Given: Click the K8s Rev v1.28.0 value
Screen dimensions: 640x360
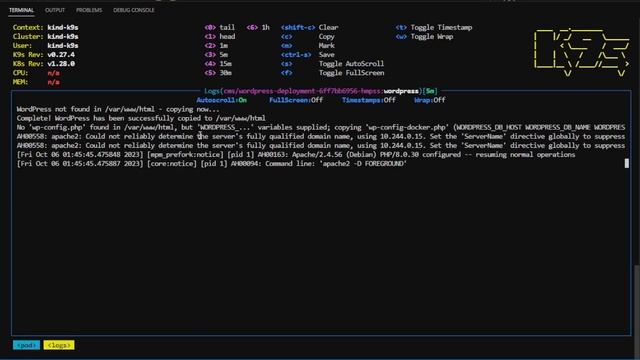Looking at the screenshot, I should (x=61, y=64).
